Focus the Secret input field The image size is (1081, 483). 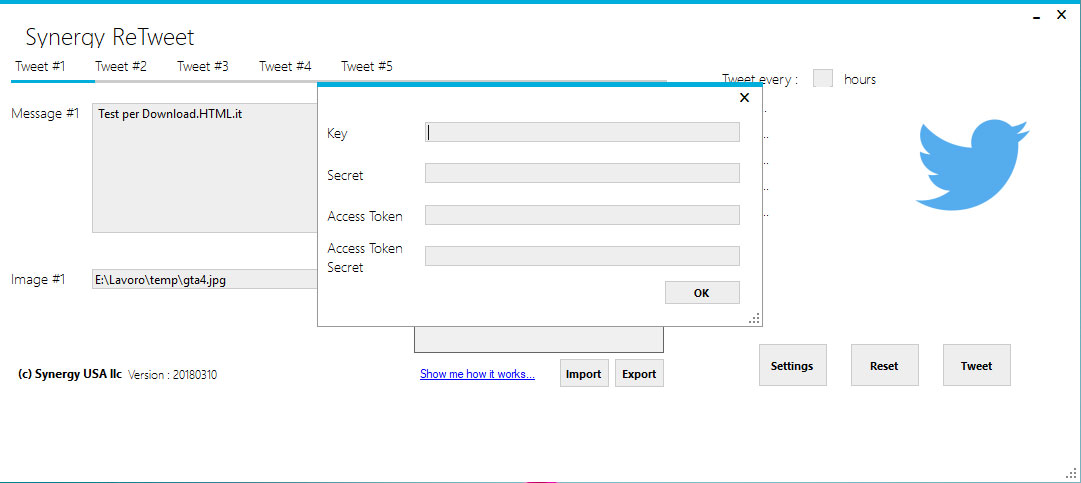582,173
